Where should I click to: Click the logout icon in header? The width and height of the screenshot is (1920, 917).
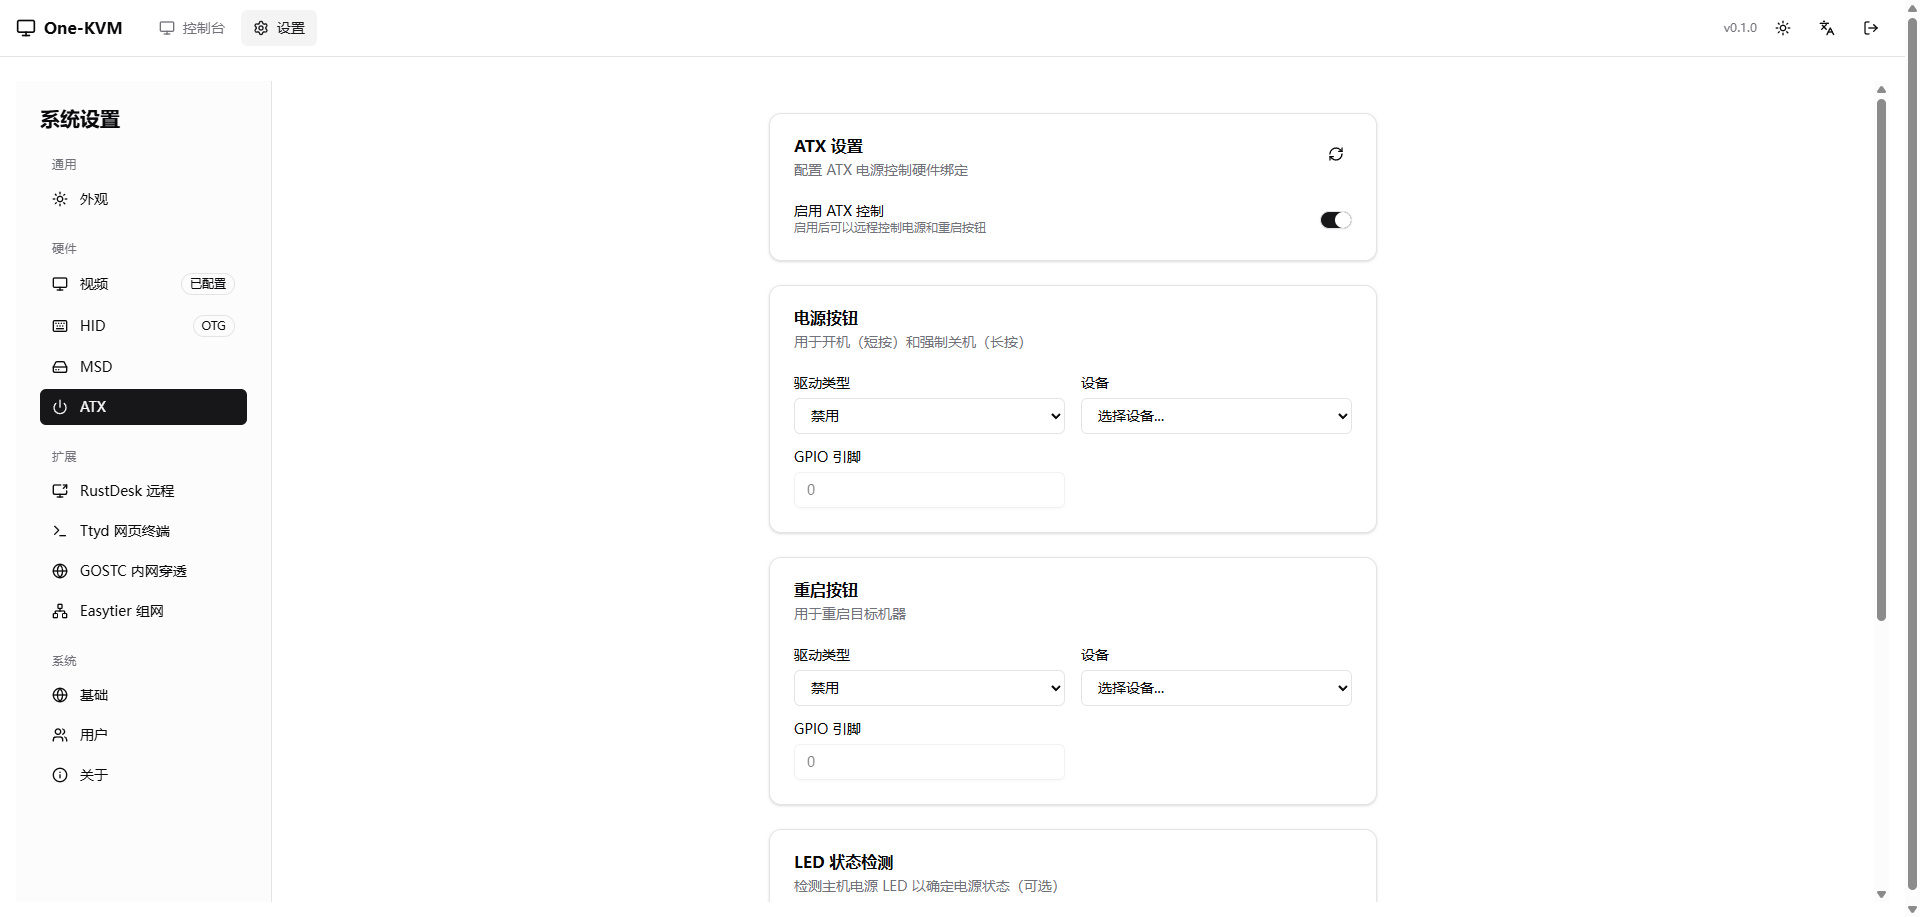pos(1870,28)
